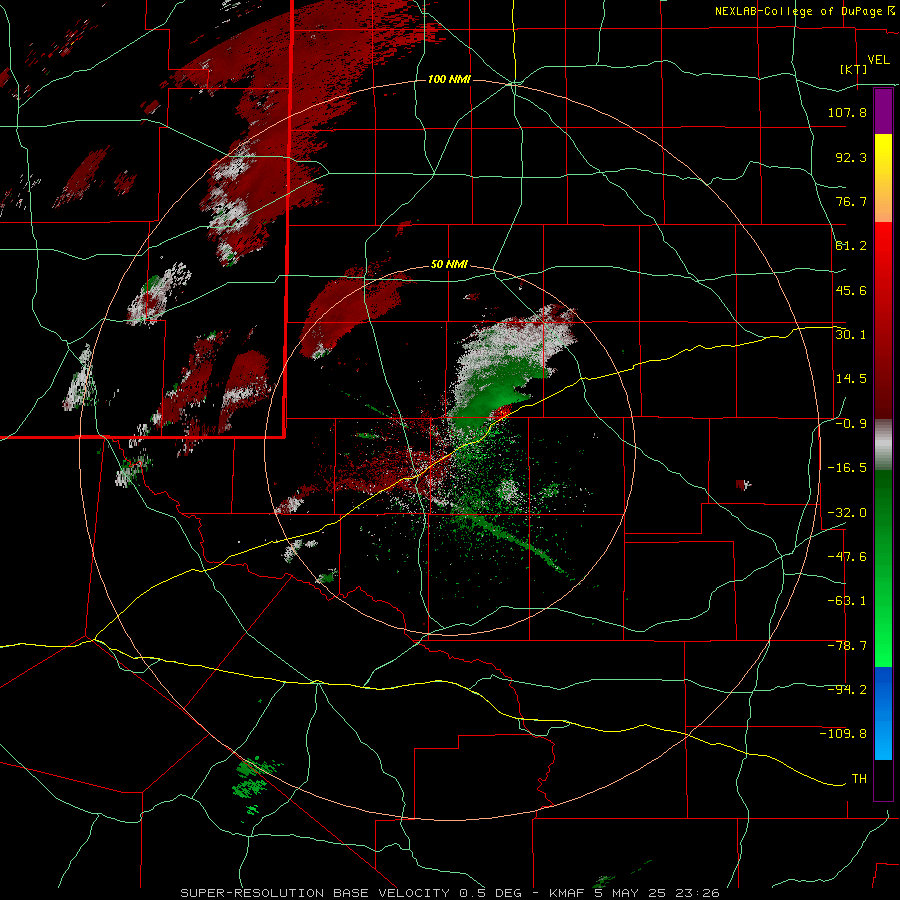
Task: Select the 30.1 legend value
Action: pyautogui.click(x=851, y=335)
